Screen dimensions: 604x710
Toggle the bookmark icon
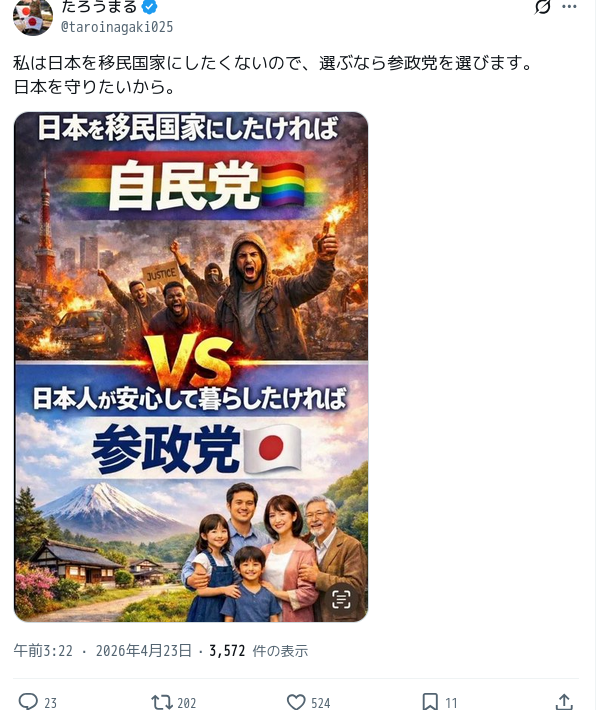tap(430, 701)
